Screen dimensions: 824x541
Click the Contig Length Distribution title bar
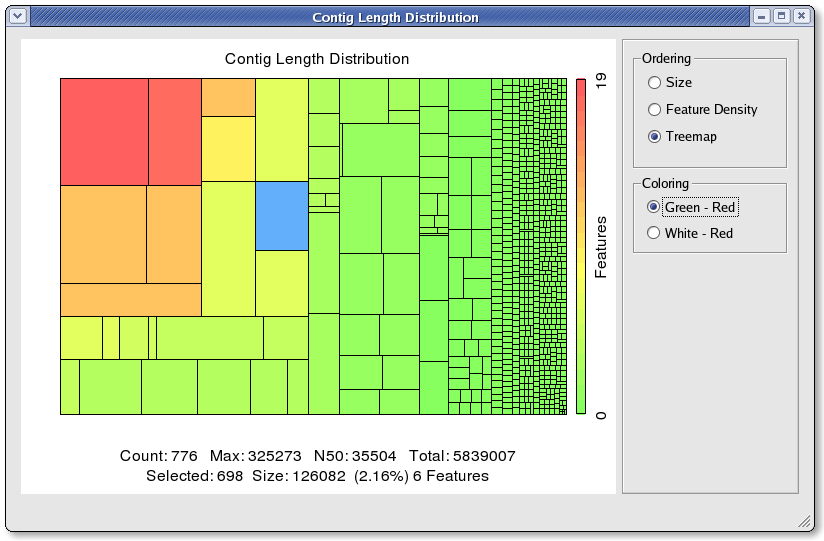pos(395,17)
